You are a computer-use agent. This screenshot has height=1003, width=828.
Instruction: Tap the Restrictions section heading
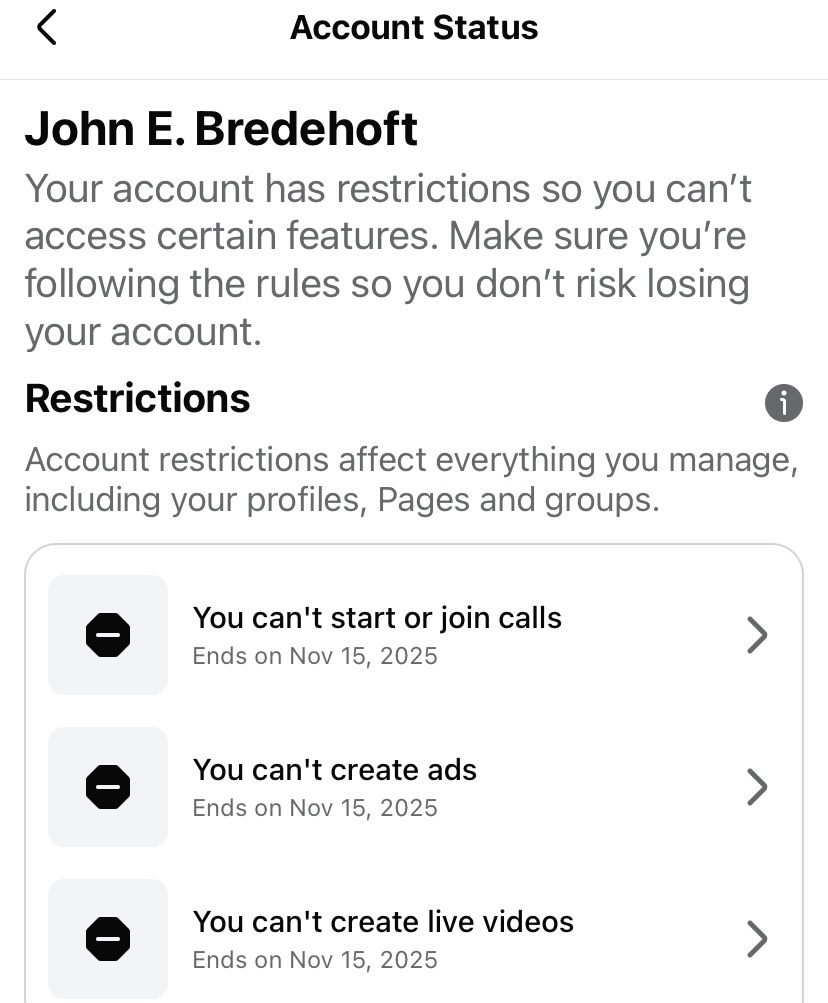[x=137, y=398]
